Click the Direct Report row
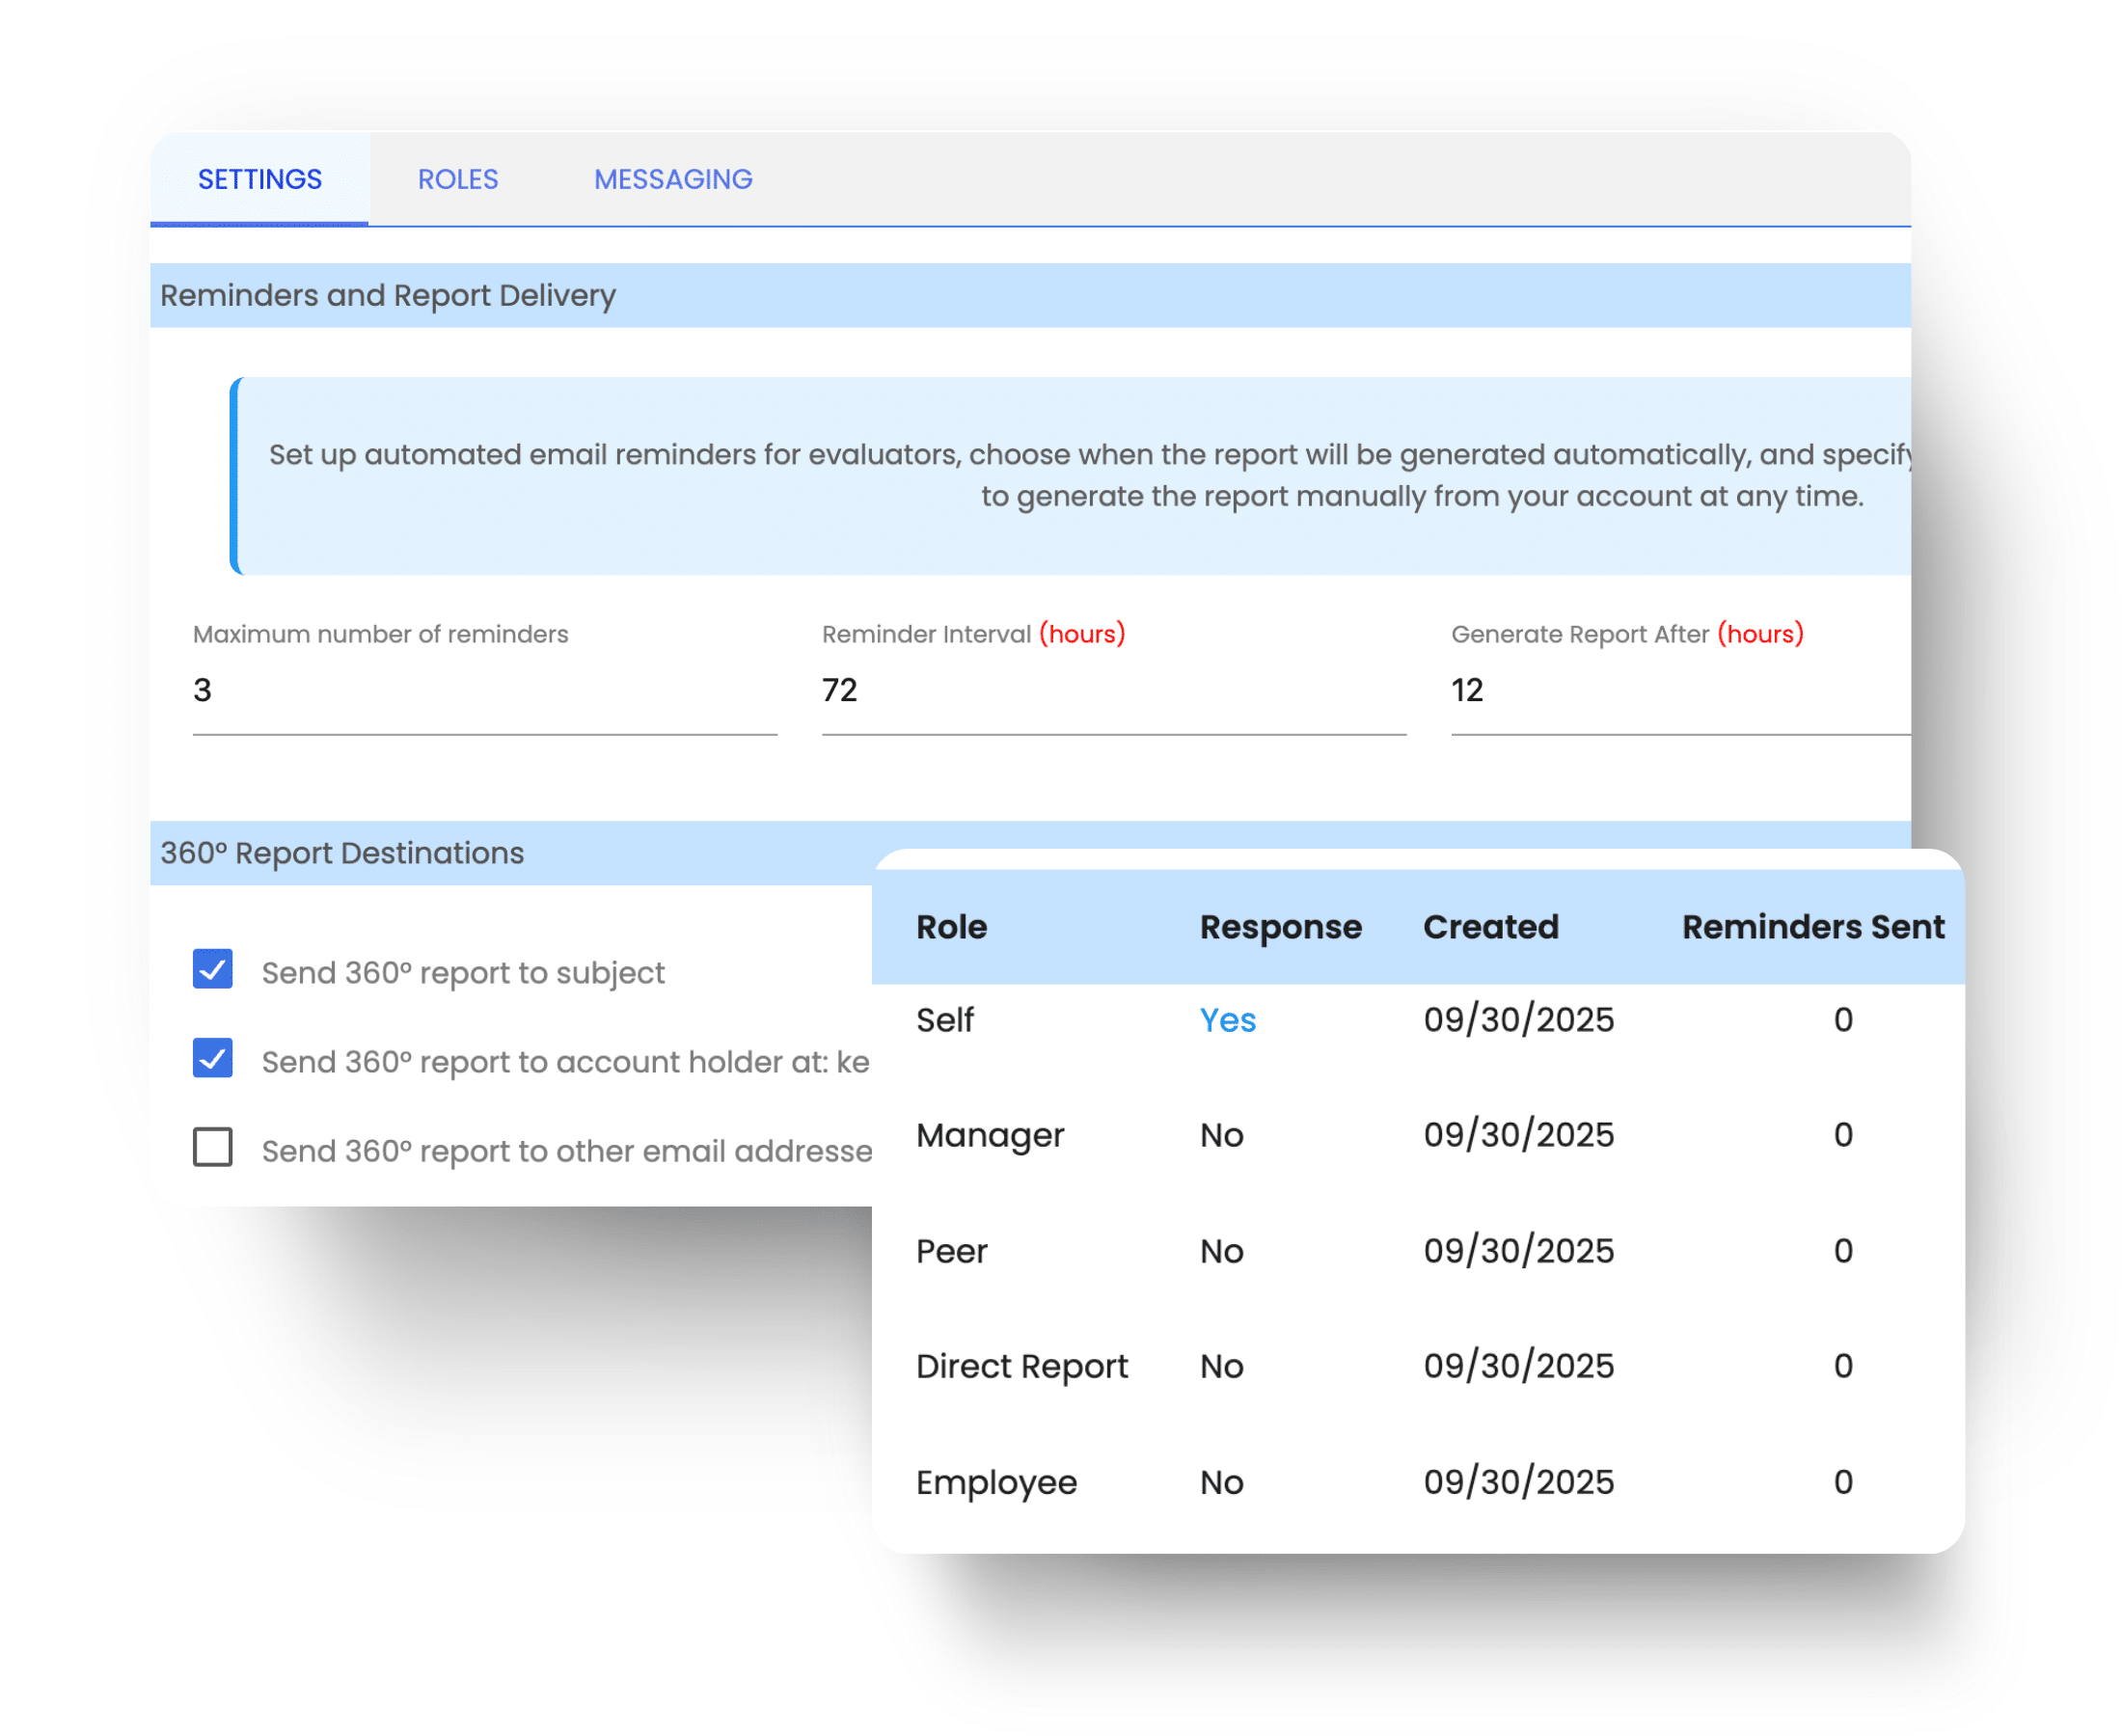This screenshot has height=1736, width=2122. click(1022, 1365)
